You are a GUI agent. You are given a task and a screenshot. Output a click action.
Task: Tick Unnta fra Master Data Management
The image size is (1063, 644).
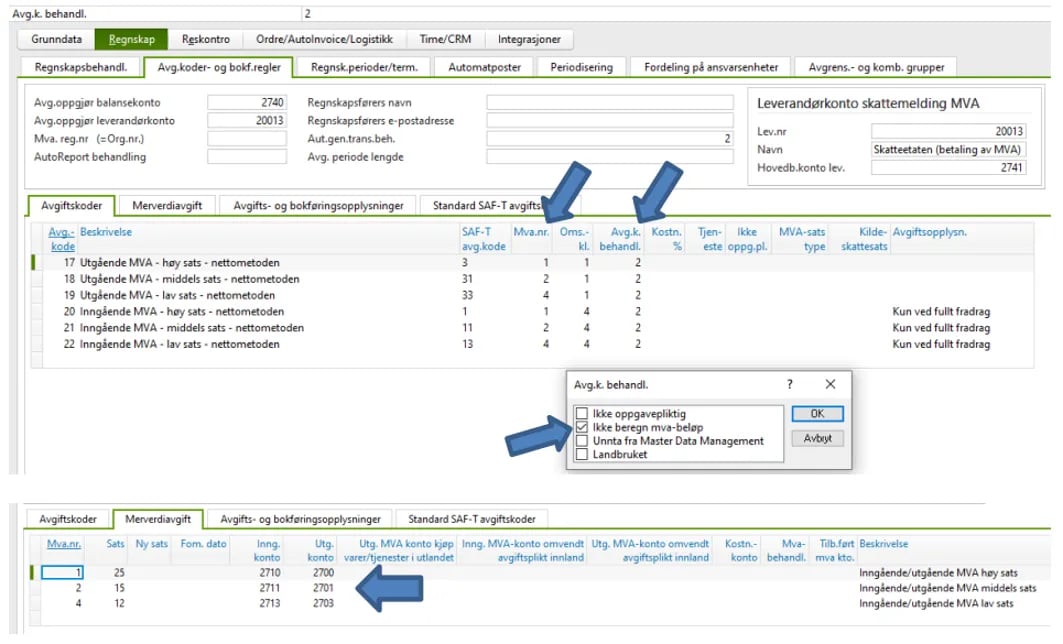pos(582,441)
